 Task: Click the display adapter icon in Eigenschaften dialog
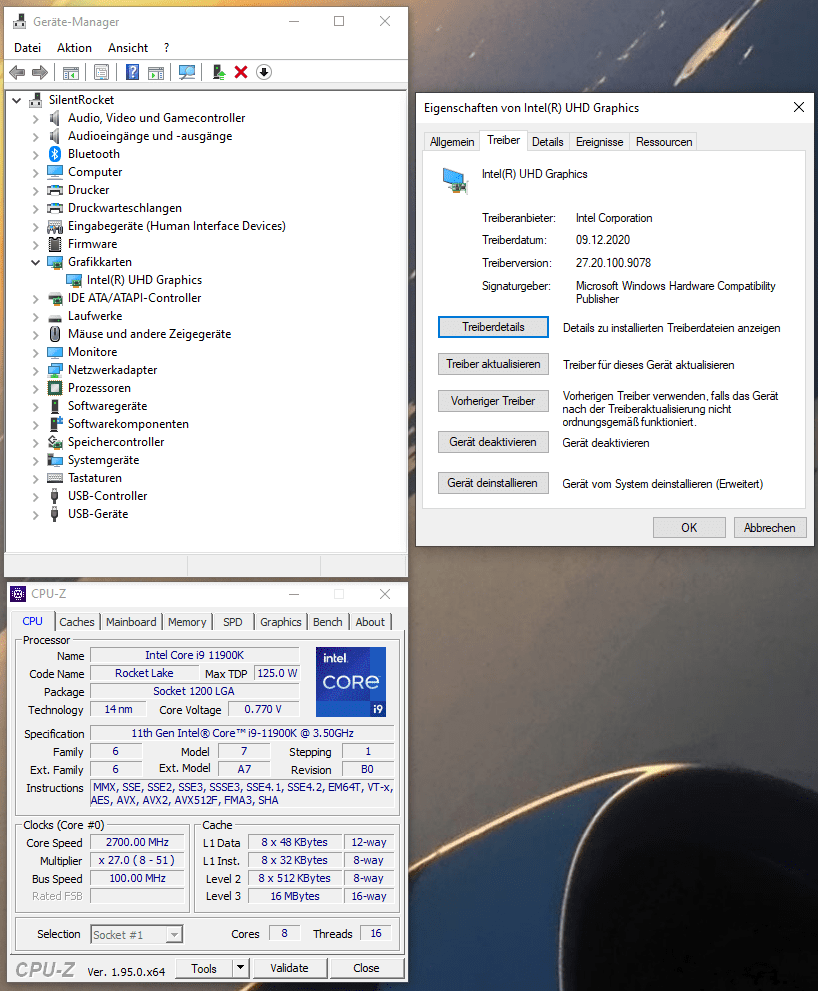pos(455,180)
